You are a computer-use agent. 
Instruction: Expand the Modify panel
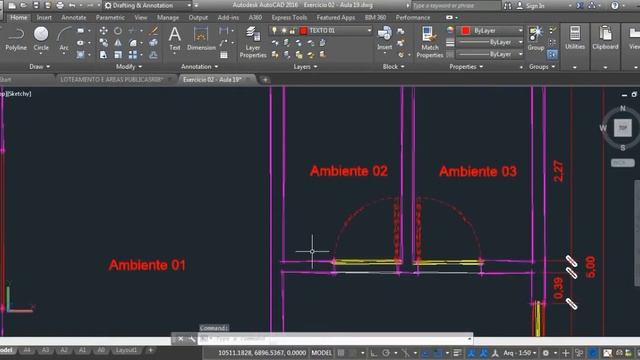pos(129,67)
